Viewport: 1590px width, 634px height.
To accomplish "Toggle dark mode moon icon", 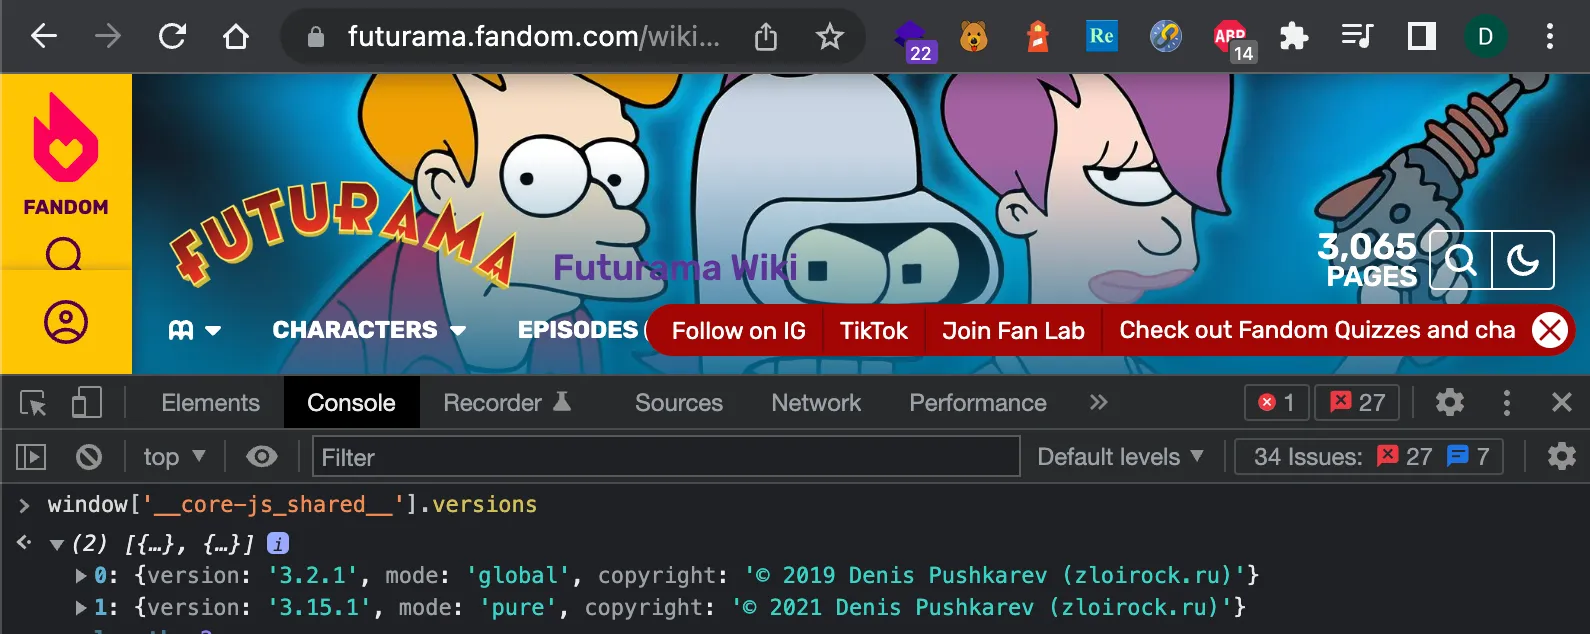I will click(x=1523, y=260).
